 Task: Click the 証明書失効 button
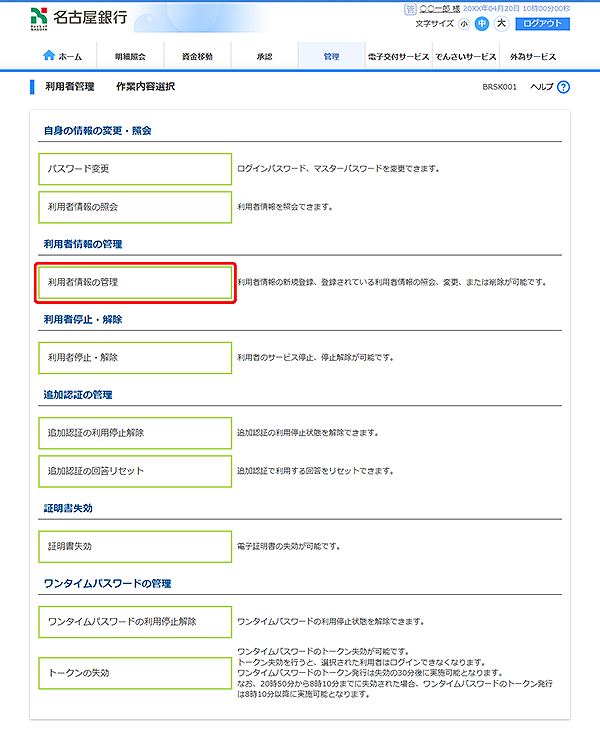pyautogui.click(x=135, y=546)
